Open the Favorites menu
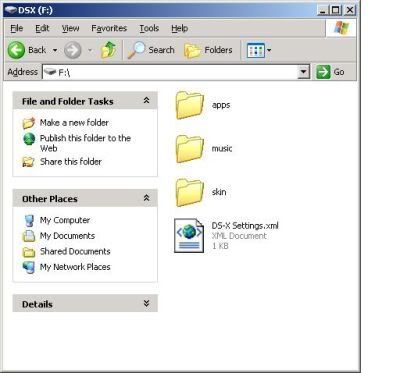 [x=109, y=28]
